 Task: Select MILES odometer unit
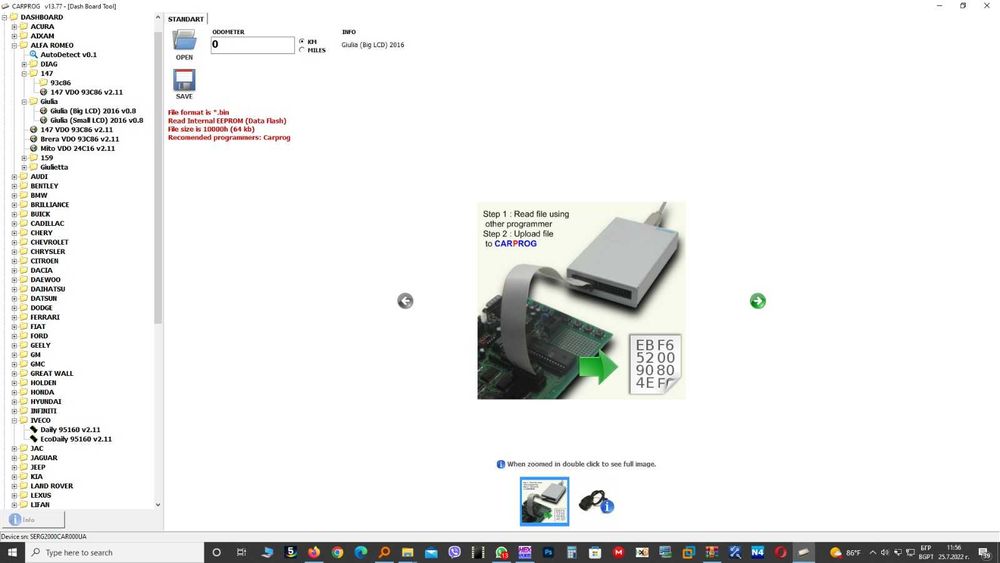pos(302,50)
